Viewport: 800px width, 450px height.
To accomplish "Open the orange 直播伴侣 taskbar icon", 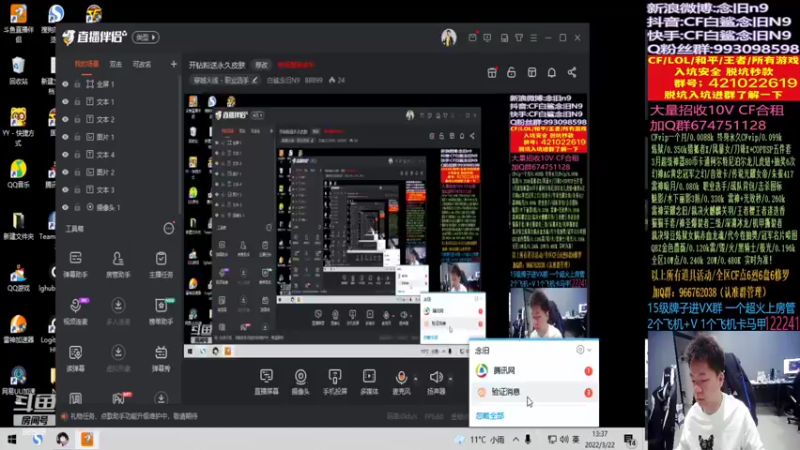I will tap(87, 439).
